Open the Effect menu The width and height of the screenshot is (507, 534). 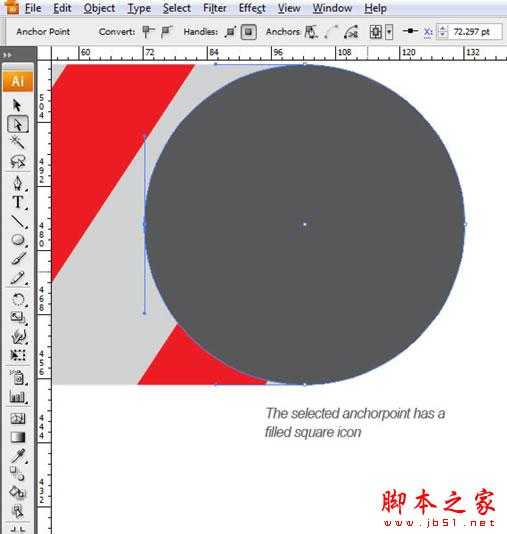(252, 8)
